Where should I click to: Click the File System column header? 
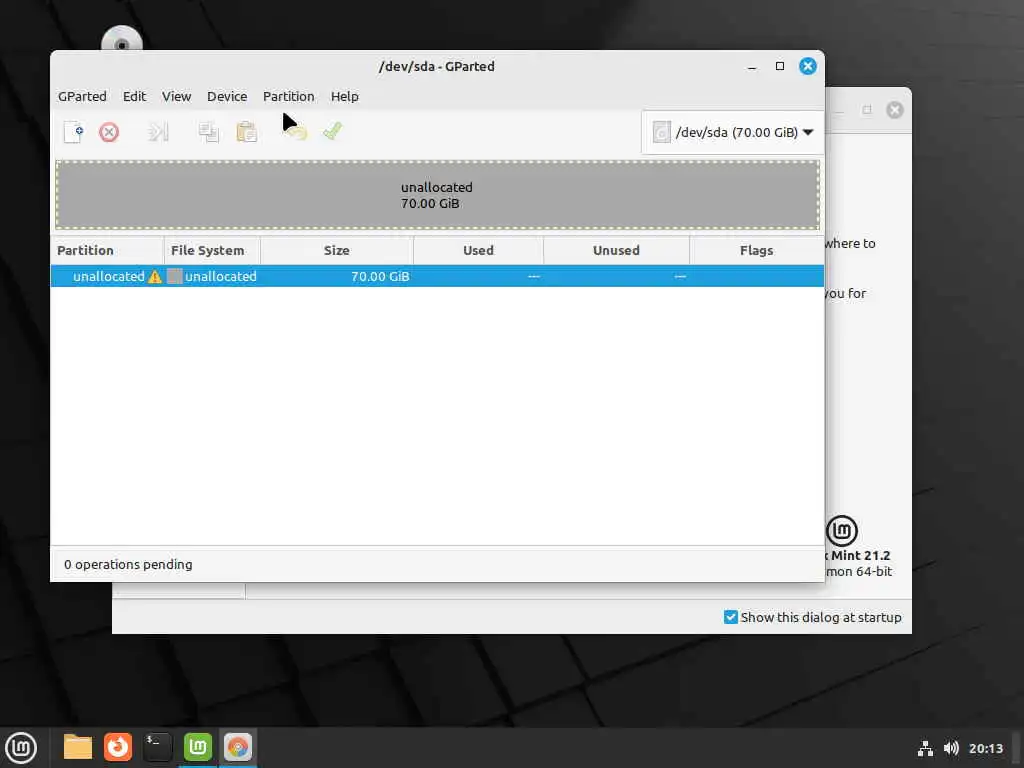[x=212, y=251]
